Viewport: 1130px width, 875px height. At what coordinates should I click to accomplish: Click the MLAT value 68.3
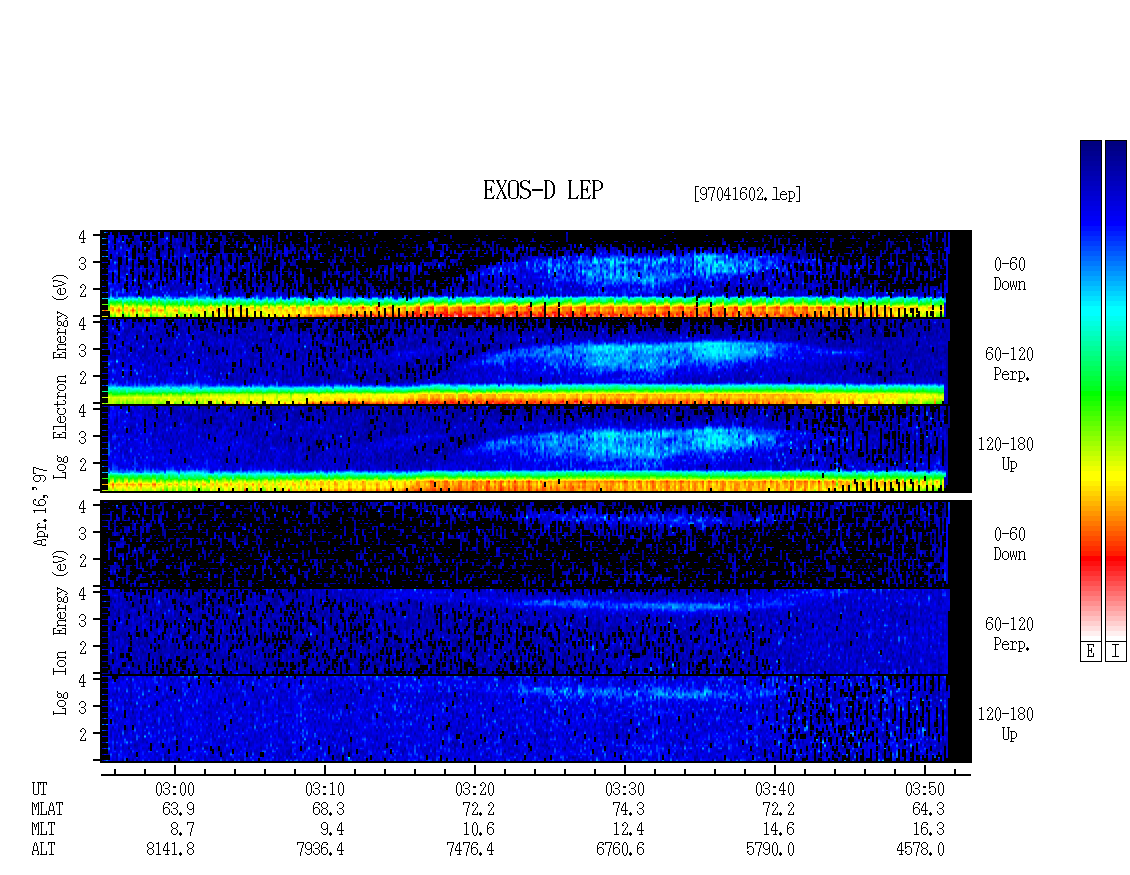(x=329, y=809)
